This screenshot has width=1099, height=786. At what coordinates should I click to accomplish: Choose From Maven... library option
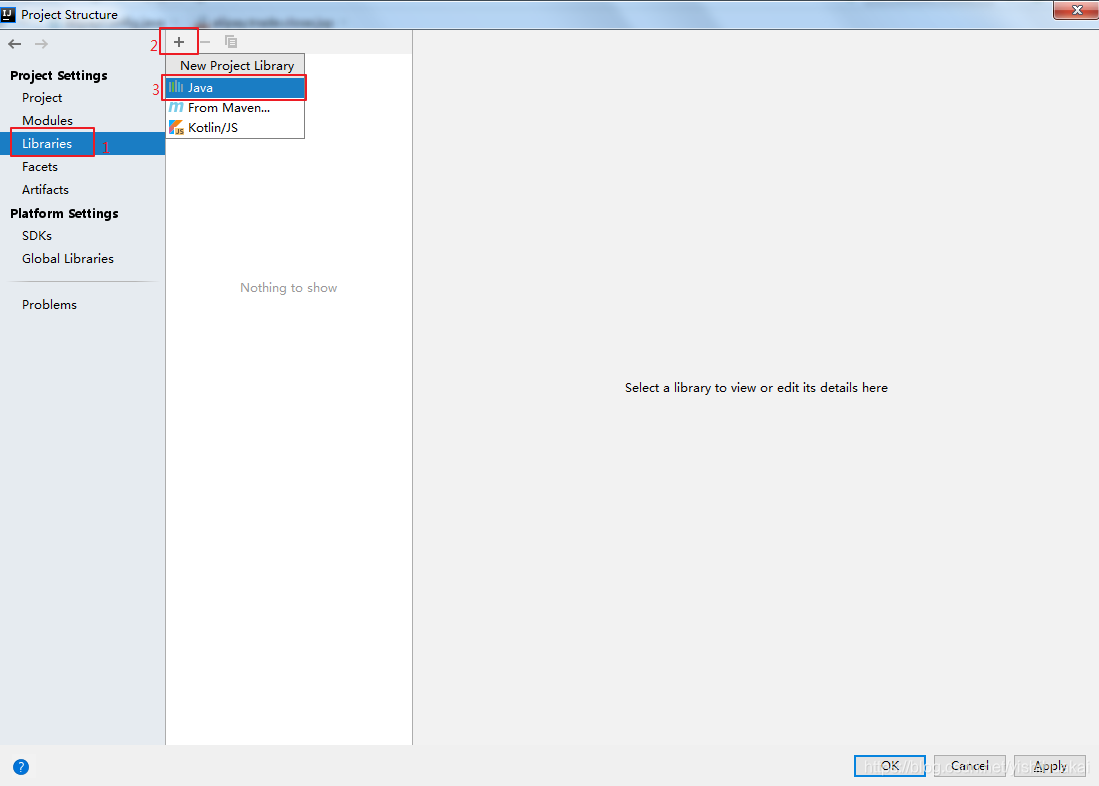pos(235,107)
